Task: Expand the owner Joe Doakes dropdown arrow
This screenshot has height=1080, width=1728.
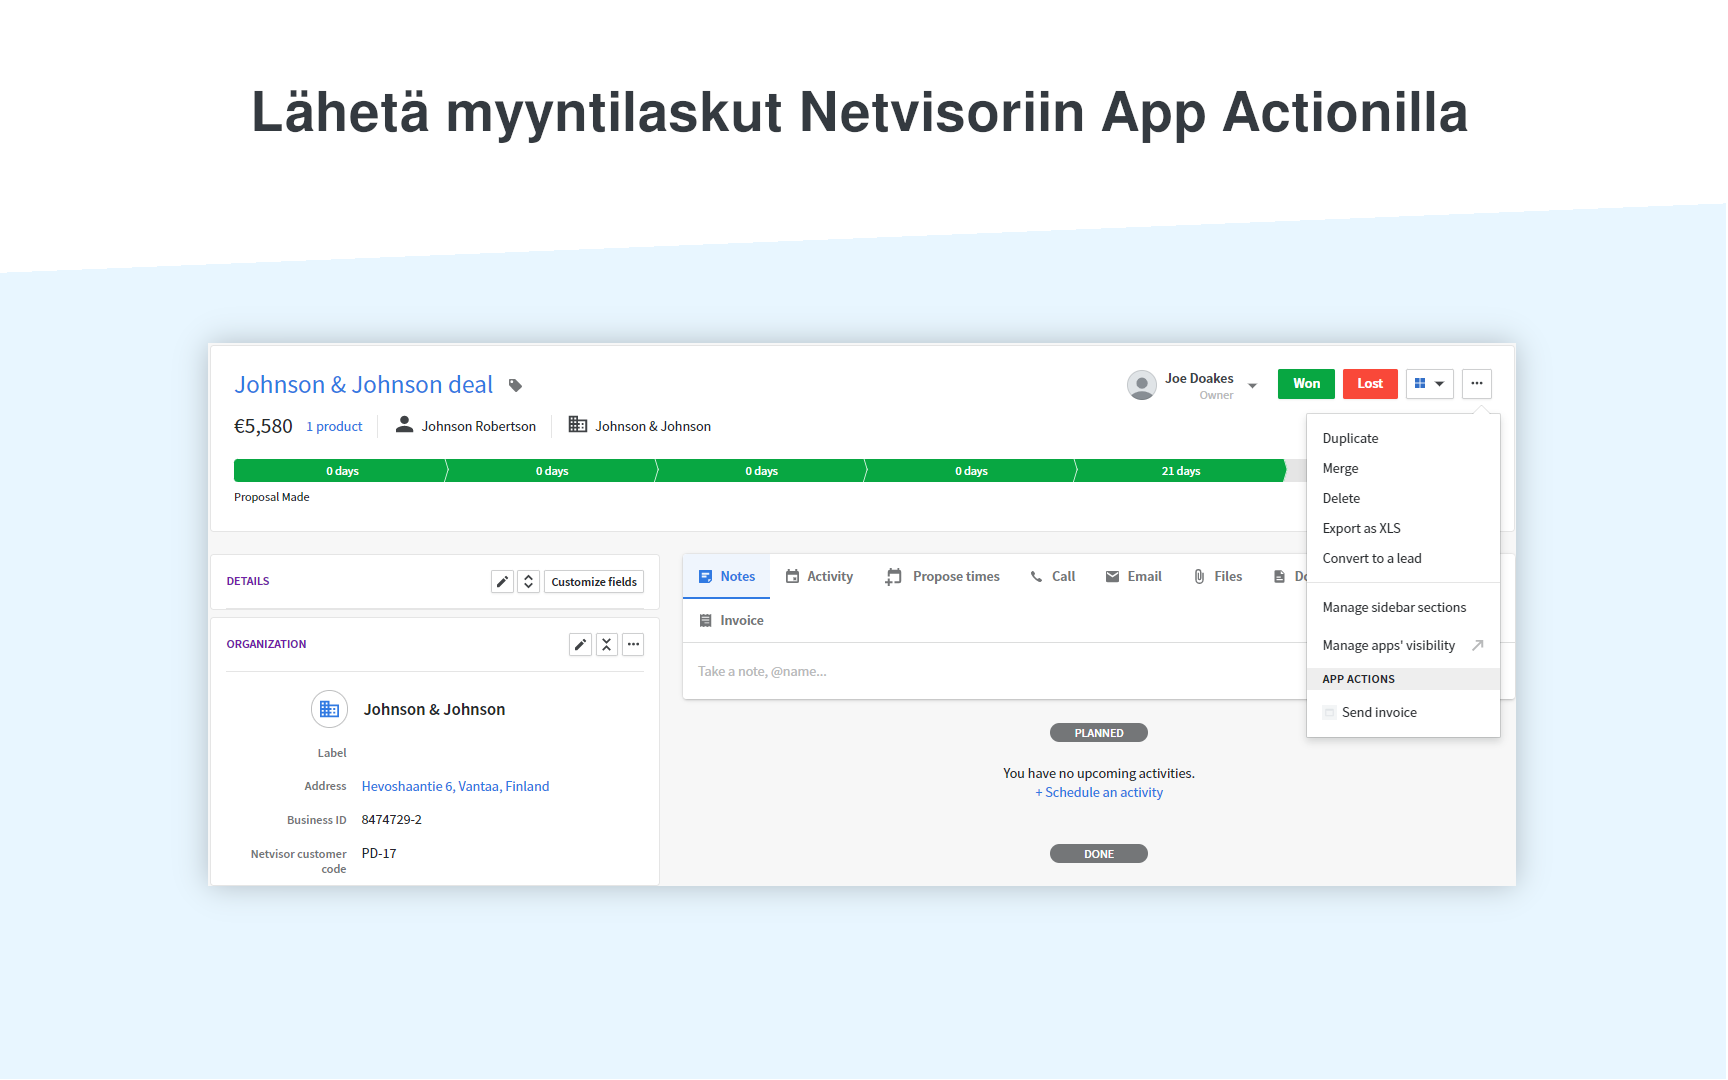Action: (x=1252, y=386)
